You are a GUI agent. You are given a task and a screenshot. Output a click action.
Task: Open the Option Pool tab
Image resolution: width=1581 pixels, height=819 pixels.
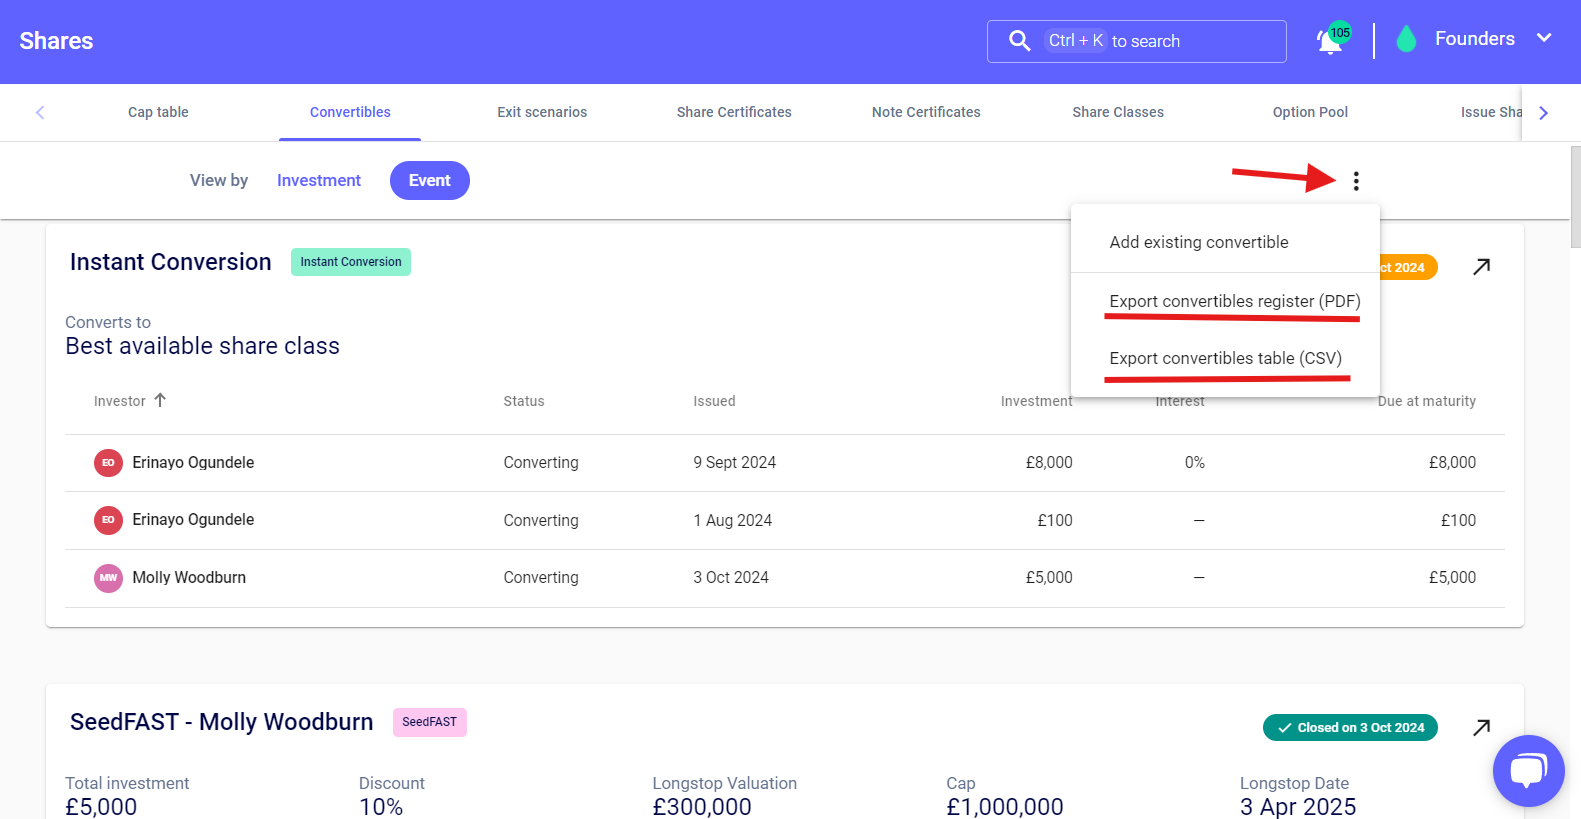click(1310, 112)
